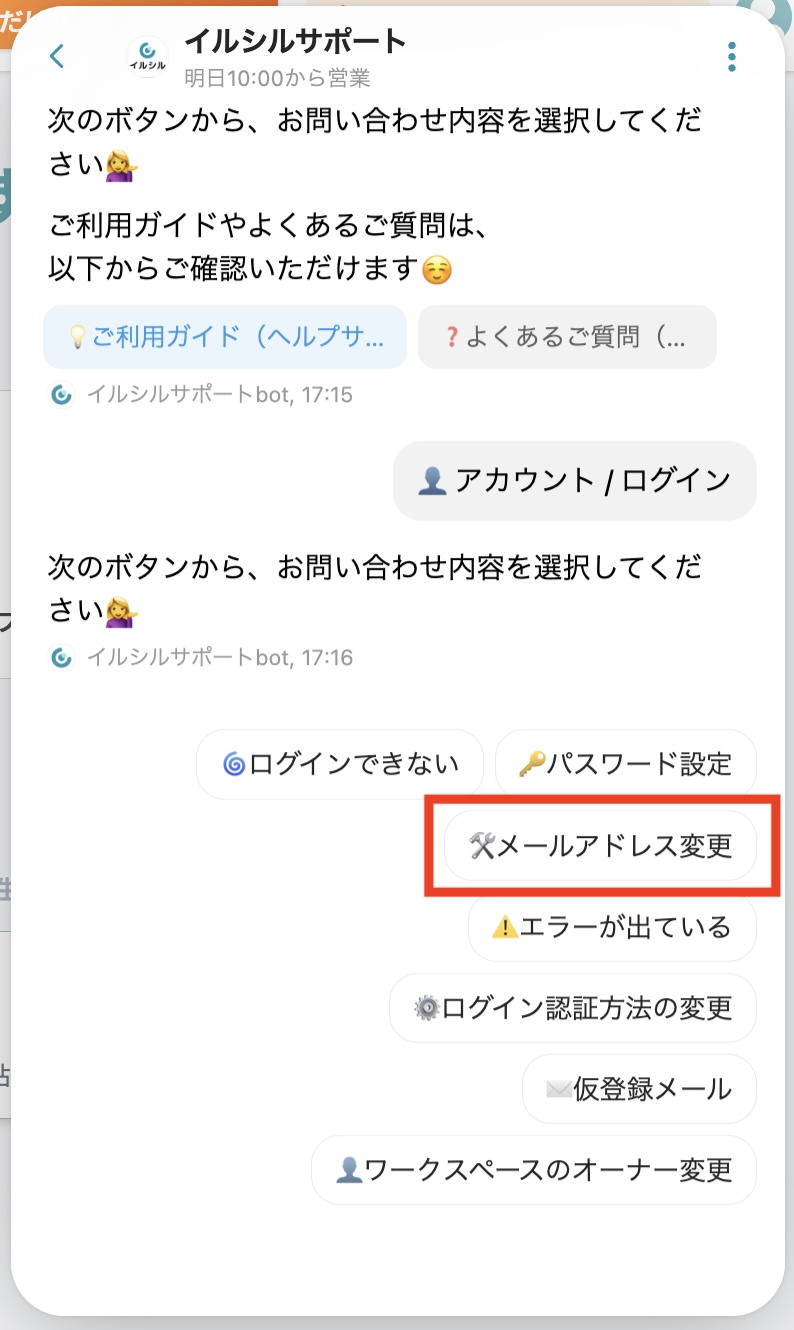Choose 仮登録メール option
The image size is (794, 1330).
[639, 1089]
